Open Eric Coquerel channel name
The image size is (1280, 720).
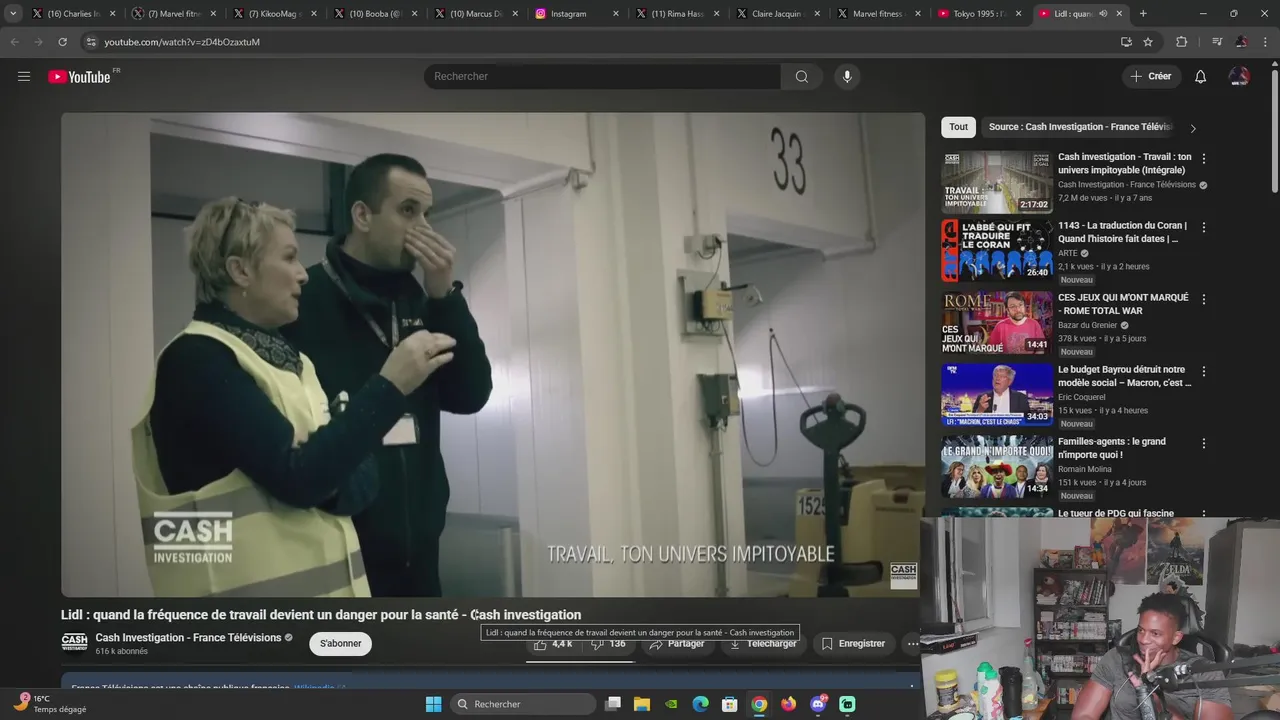coord(1081,397)
